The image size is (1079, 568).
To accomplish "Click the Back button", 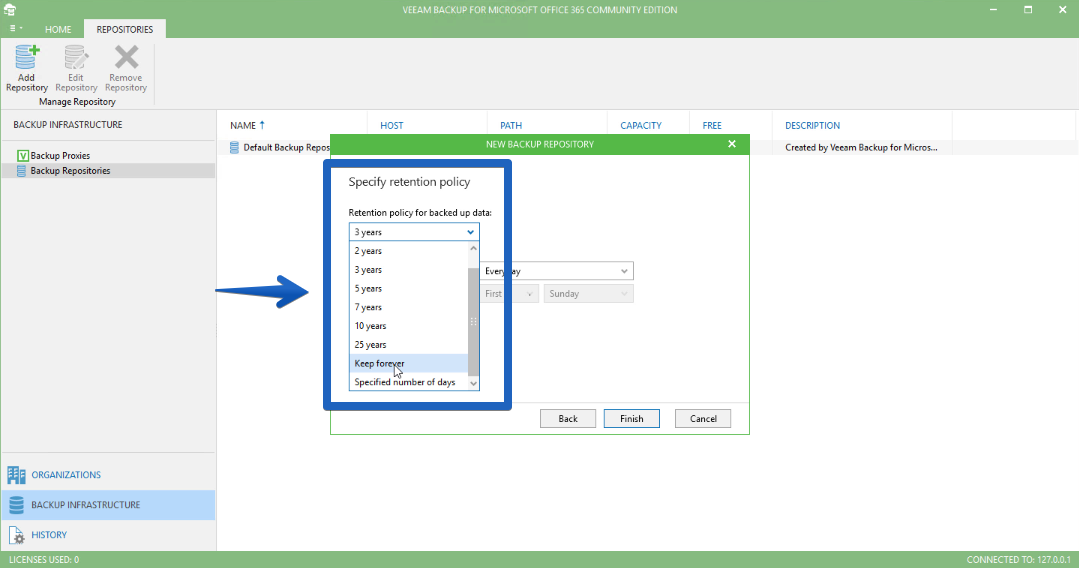I will point(568,419).
